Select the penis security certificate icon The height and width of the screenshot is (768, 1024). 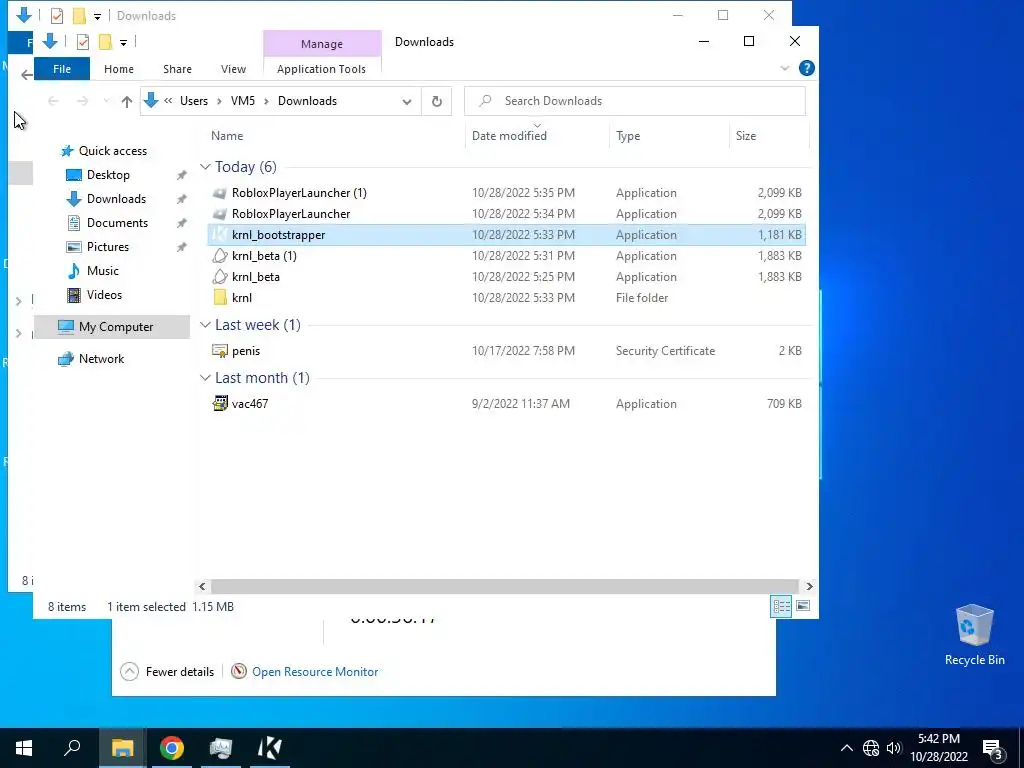coord(220,351)
